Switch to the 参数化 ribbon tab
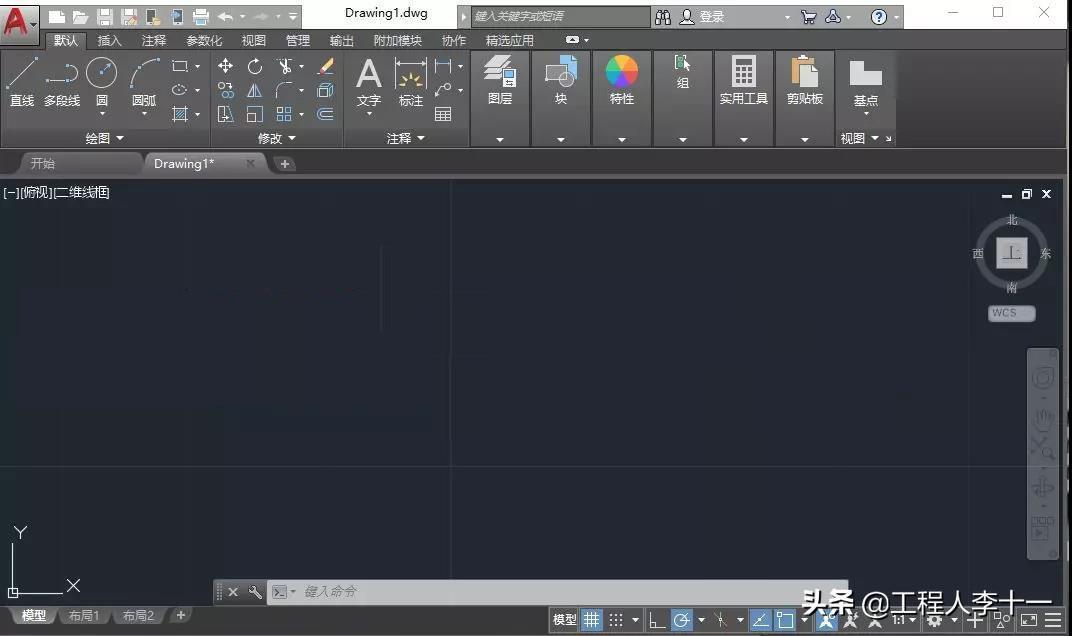 pyautogui.click(x=204, y=40)
